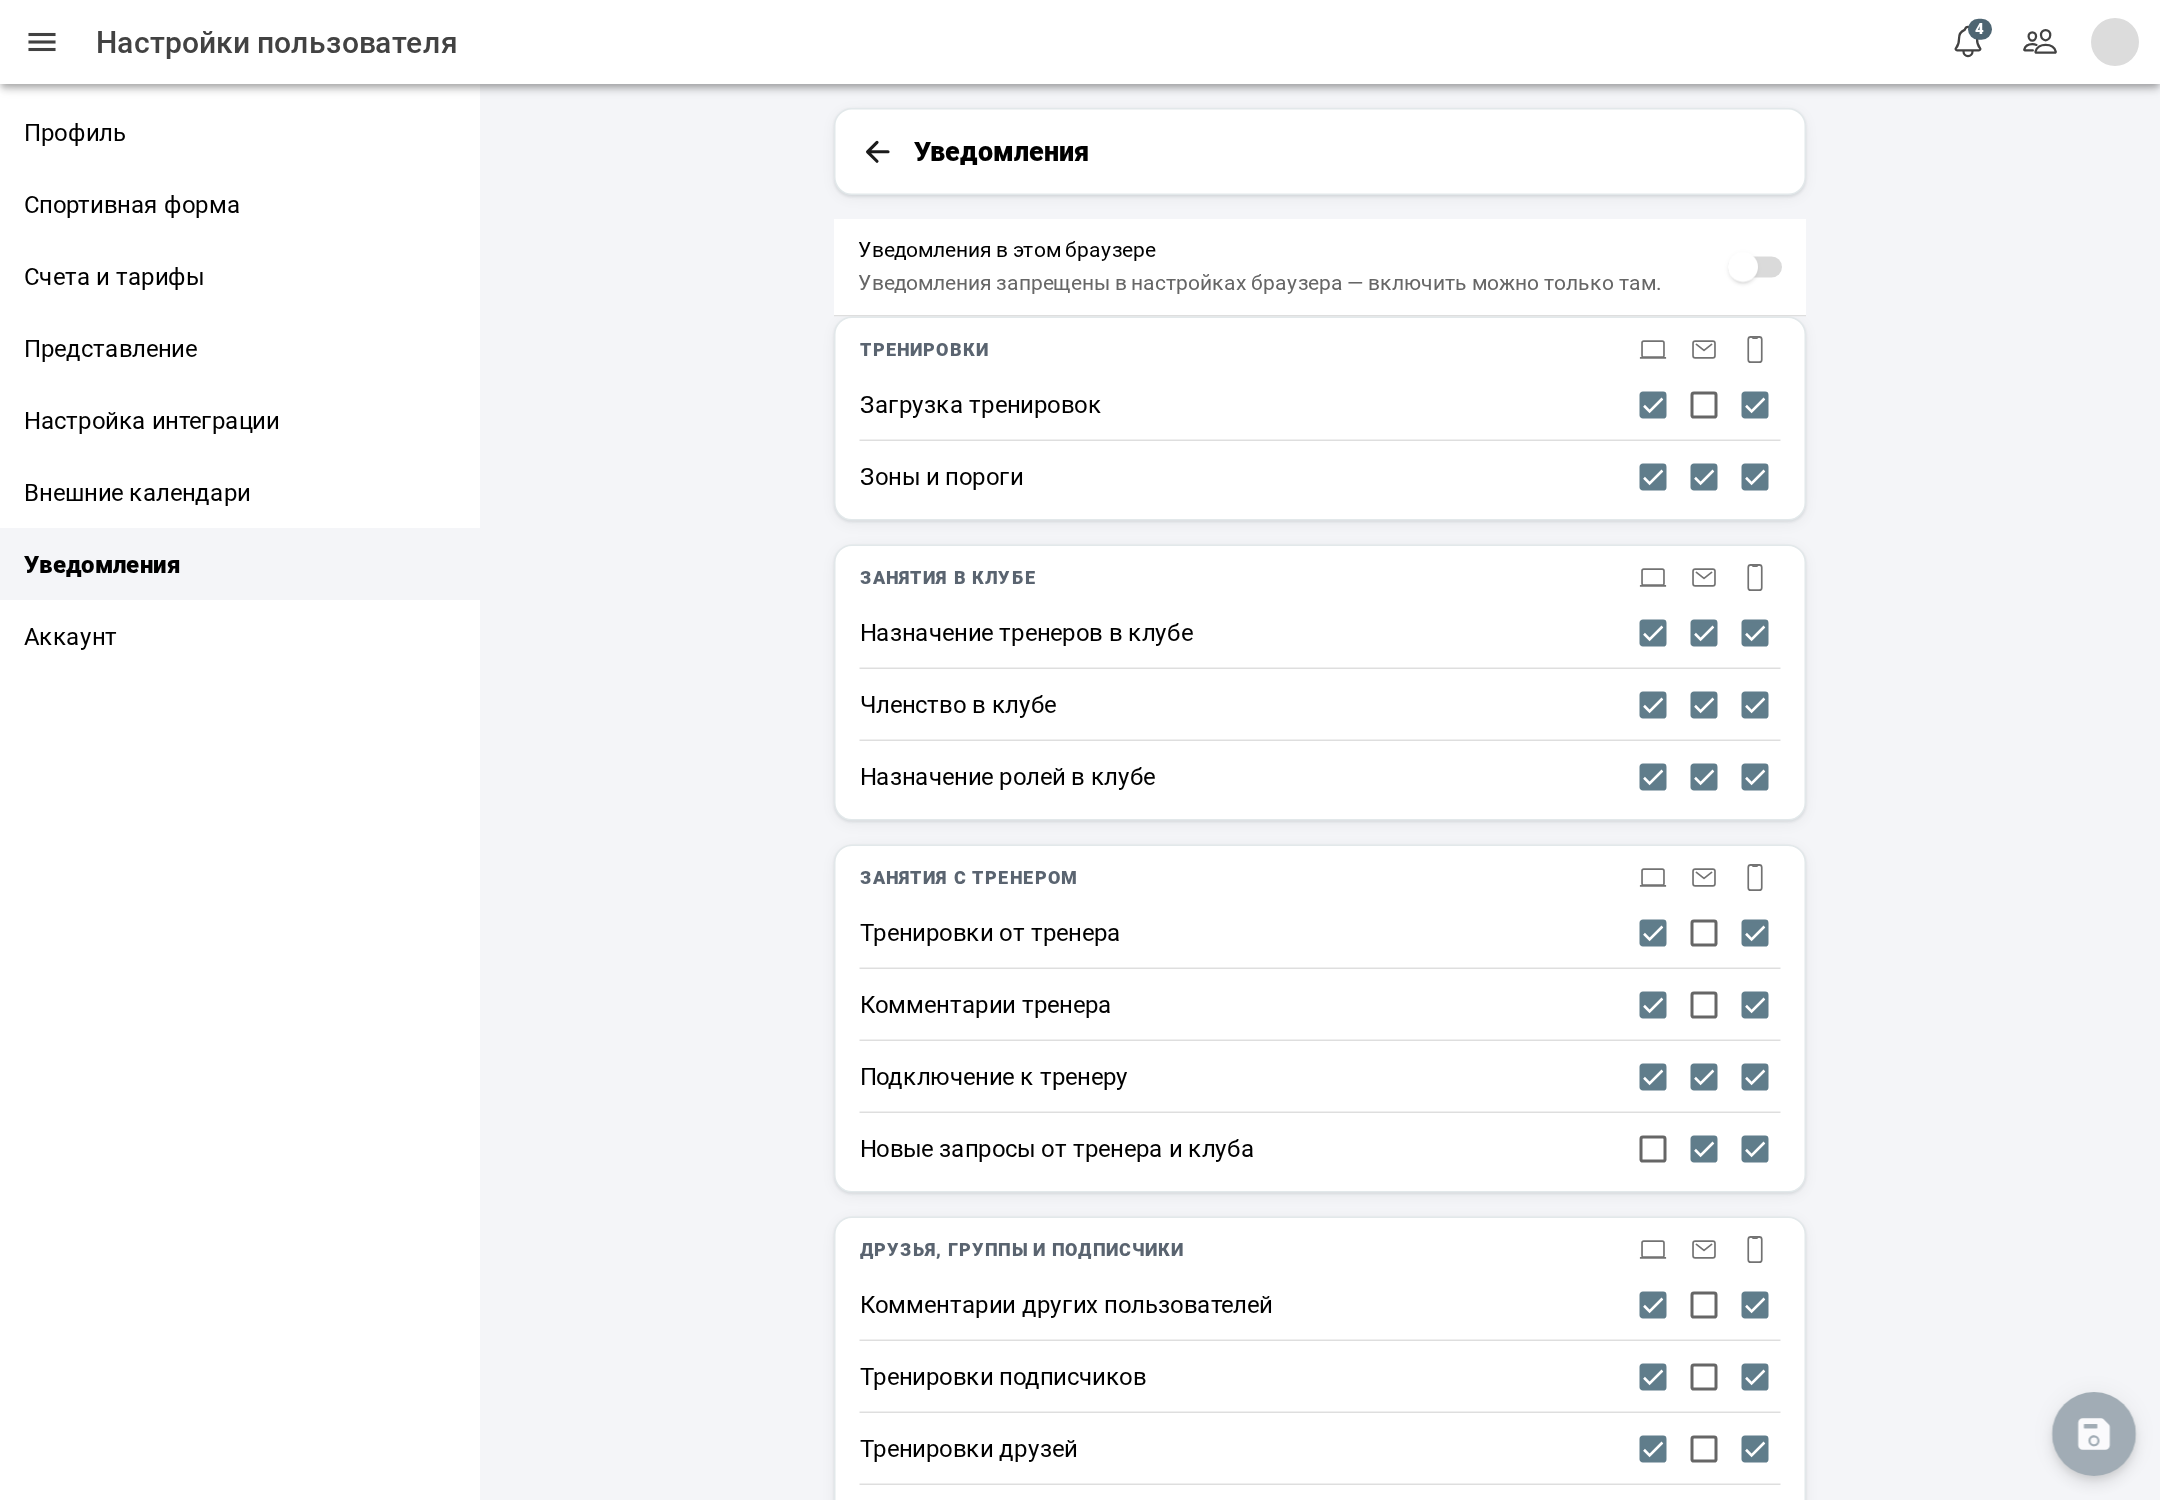Screen dimensions: 2160x1500
Task: Select the Уведомления sidebar item
Action: pos(240,565)
